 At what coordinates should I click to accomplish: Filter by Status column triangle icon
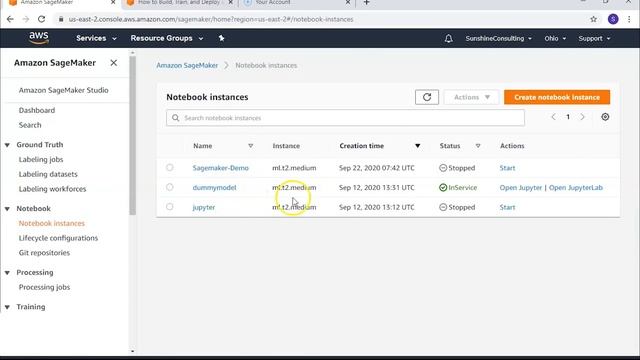478,146
